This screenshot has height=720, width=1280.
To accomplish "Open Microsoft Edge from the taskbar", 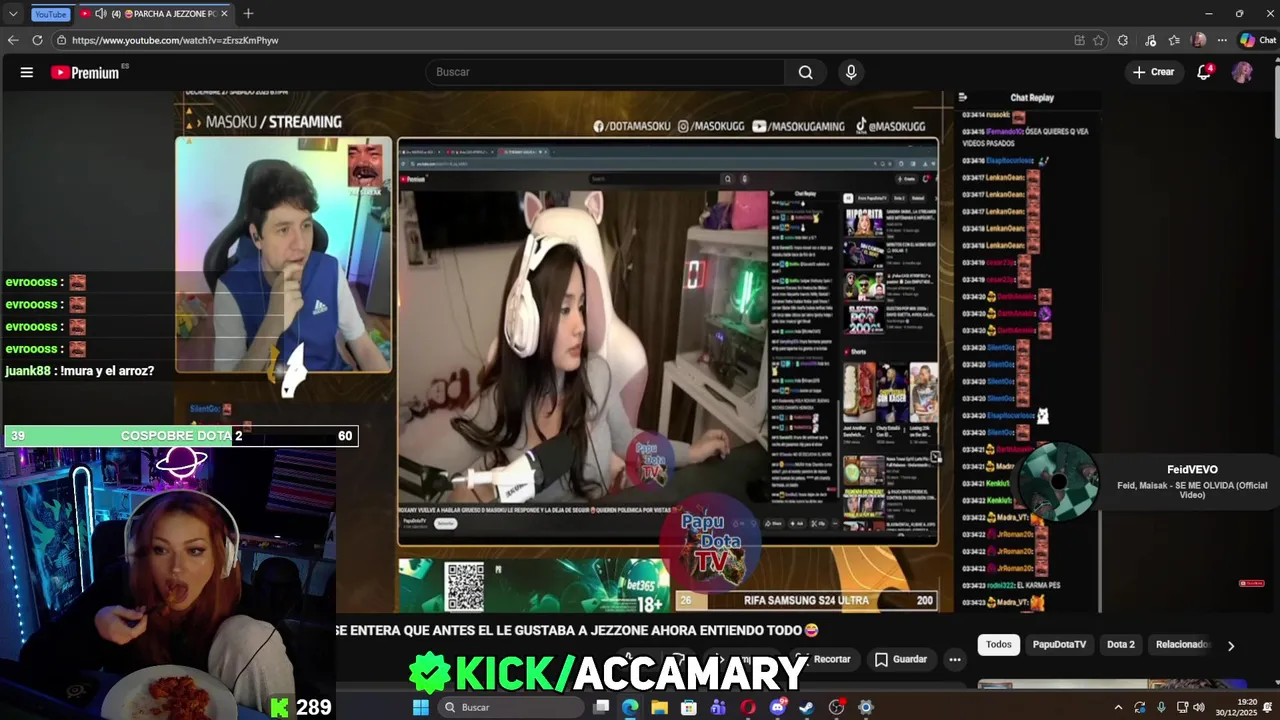I will (x=630, y=707).
